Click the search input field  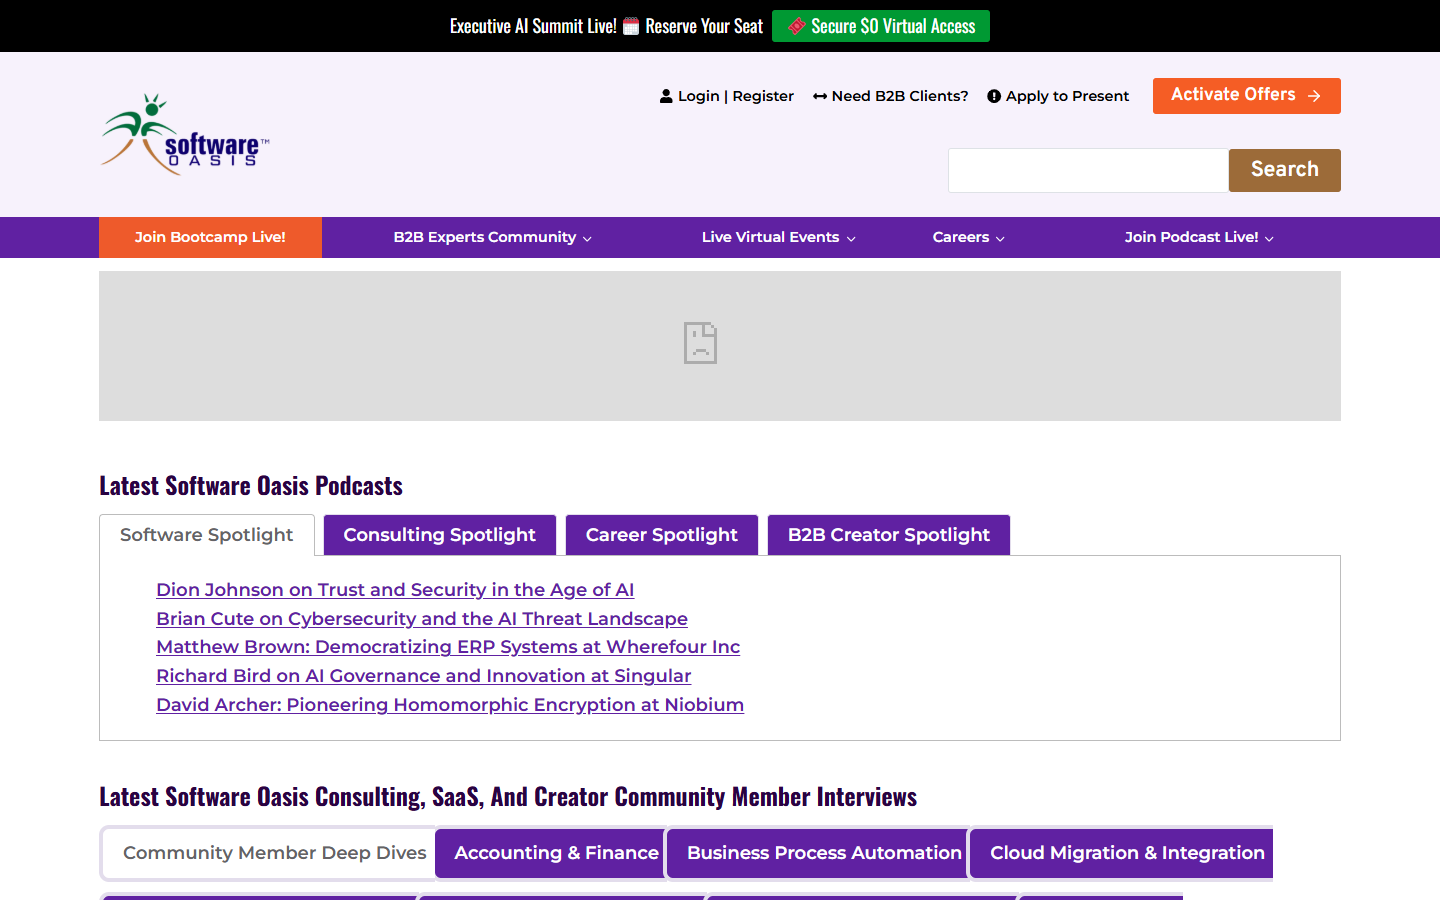1088,170
